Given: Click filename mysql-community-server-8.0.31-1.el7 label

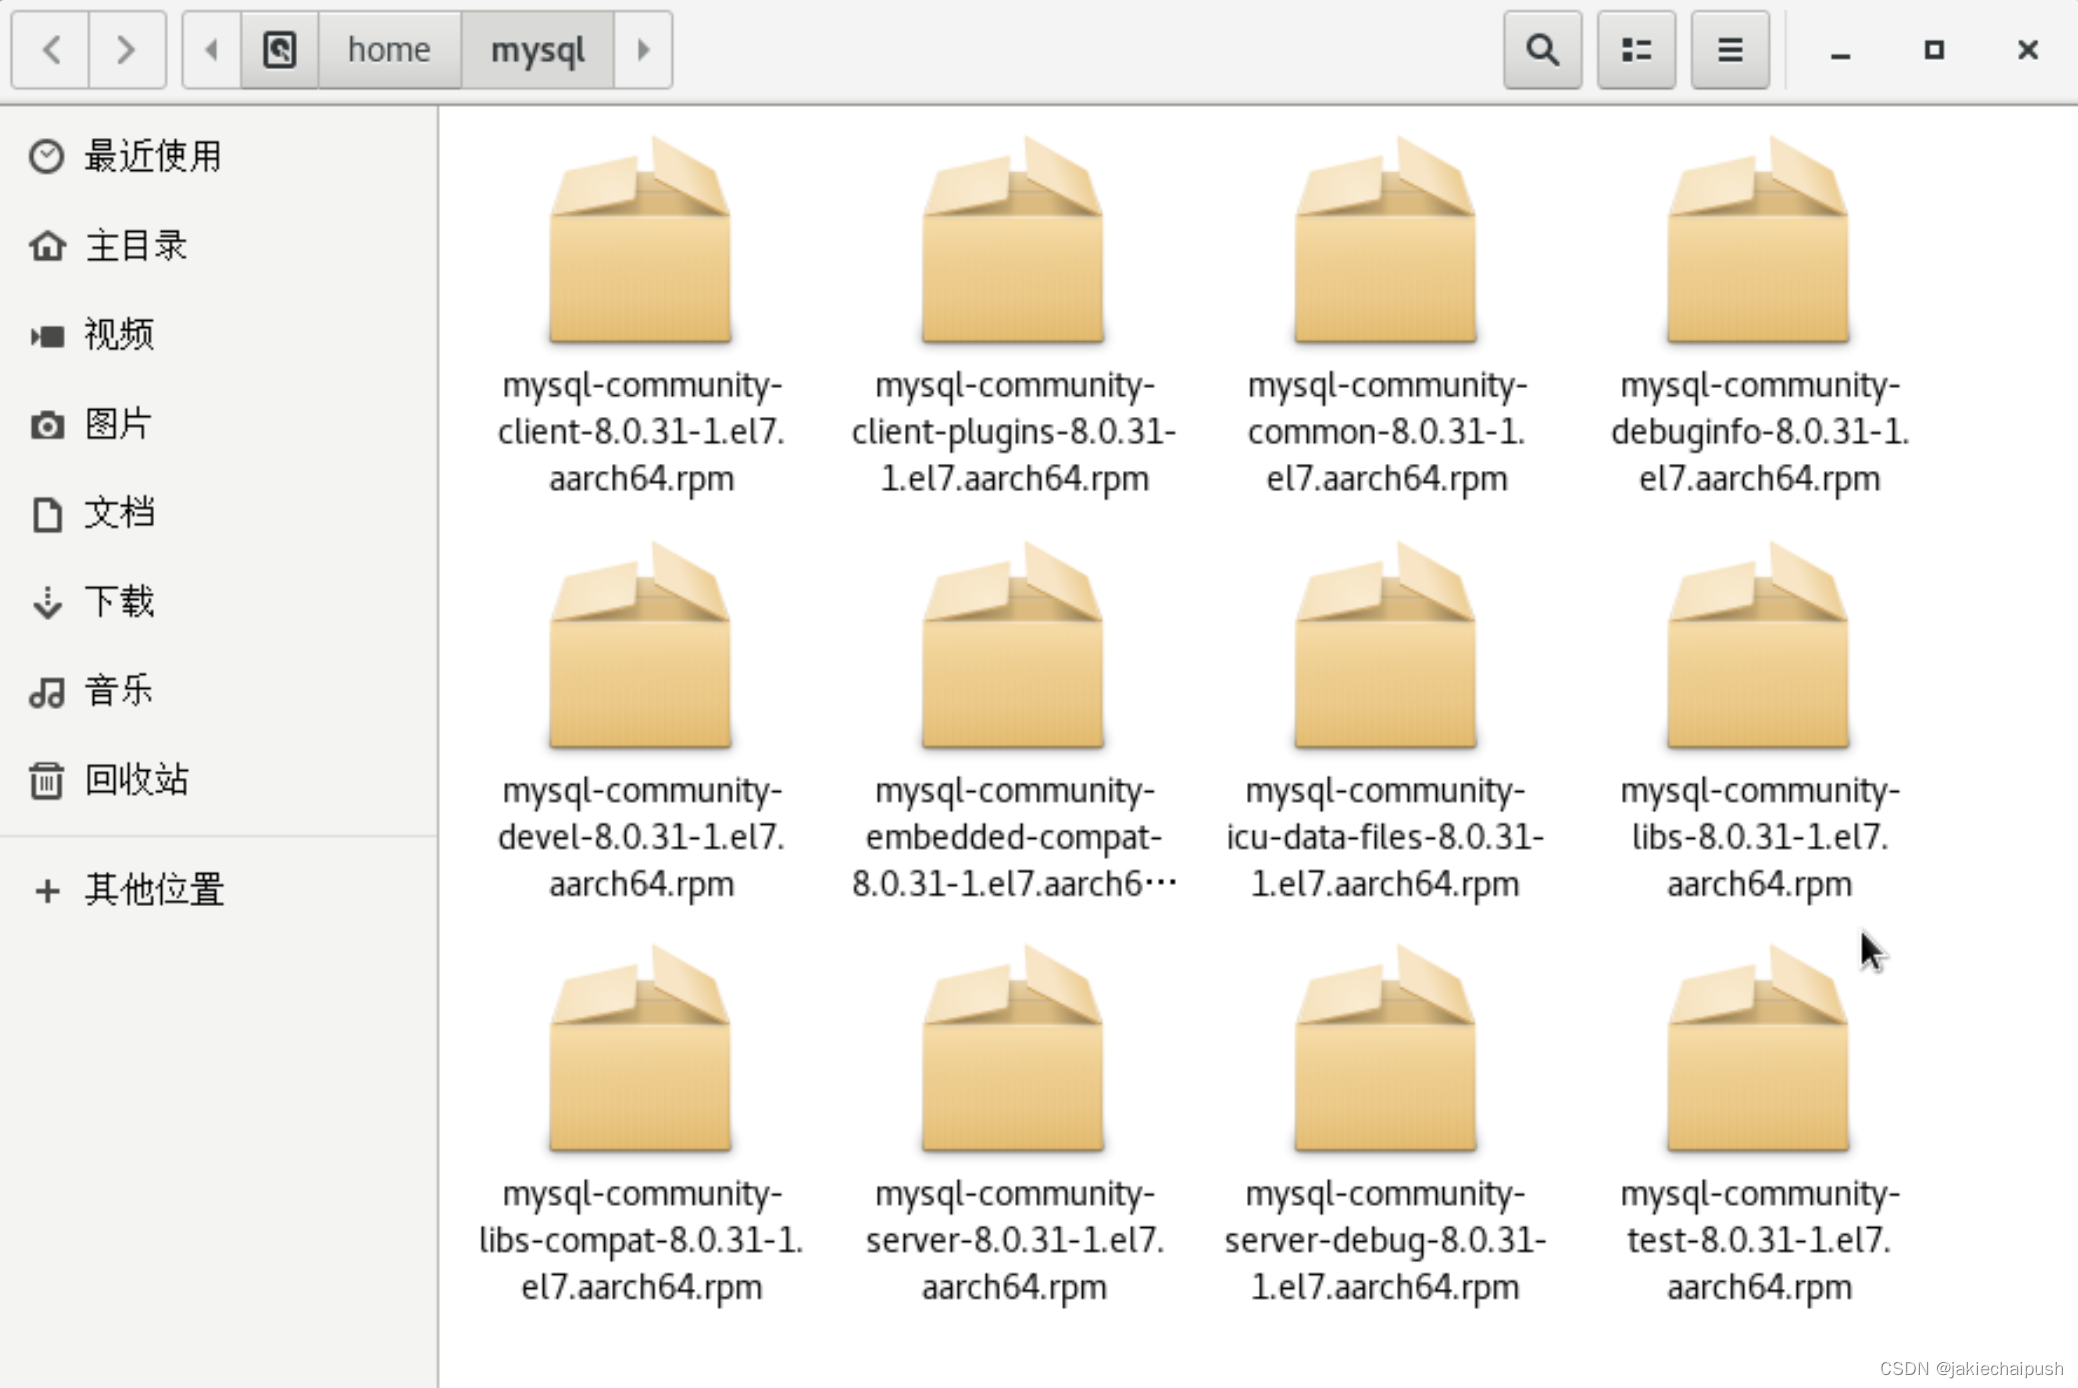Looking at the screenshot, I should [1014, 1240].
